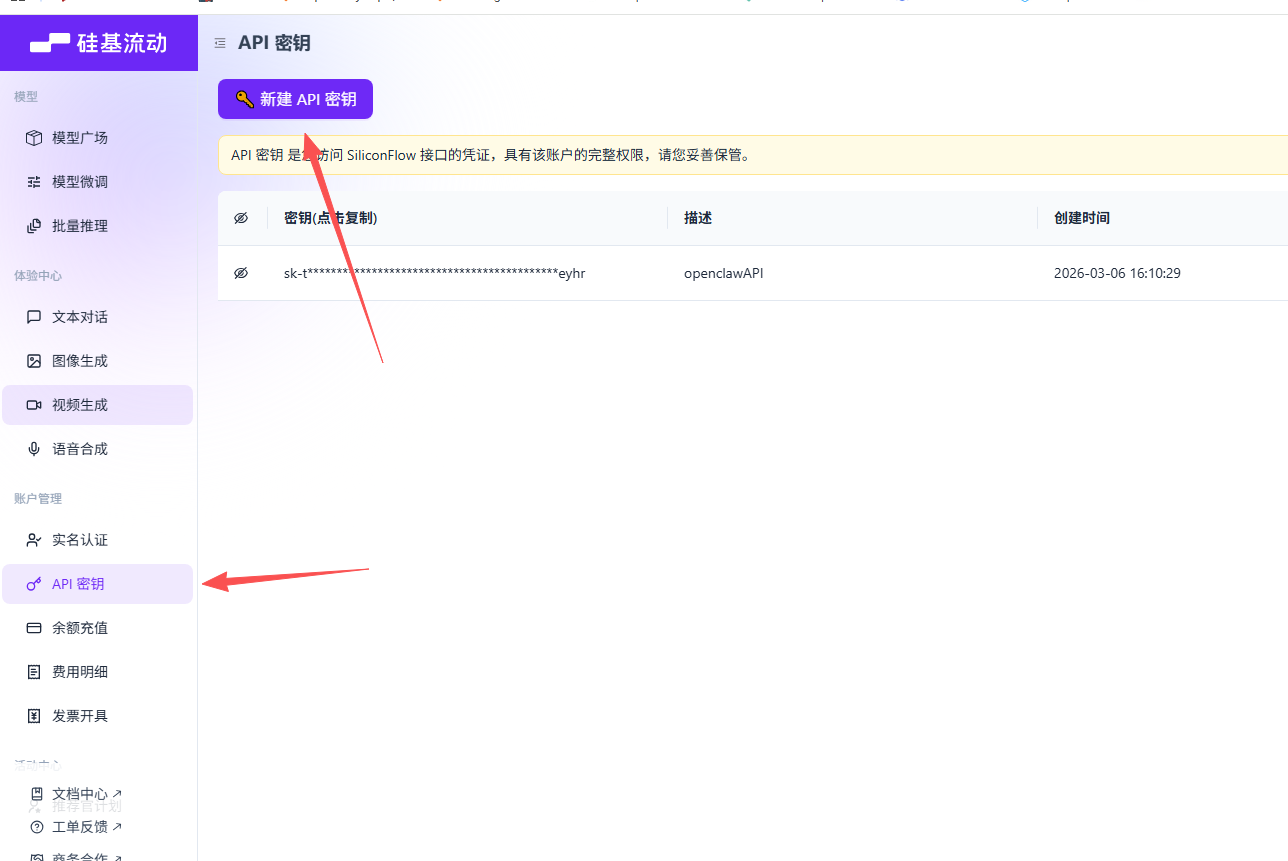Reveal the openclawAPI key with eye icon
Viewport: 1288px width, 861px height.
(241, 273)
